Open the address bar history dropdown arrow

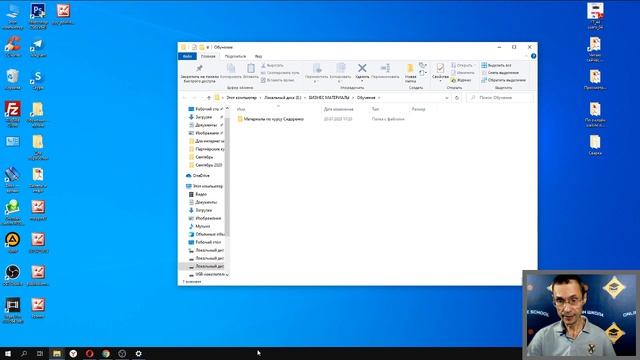click(x=447, y=98)
